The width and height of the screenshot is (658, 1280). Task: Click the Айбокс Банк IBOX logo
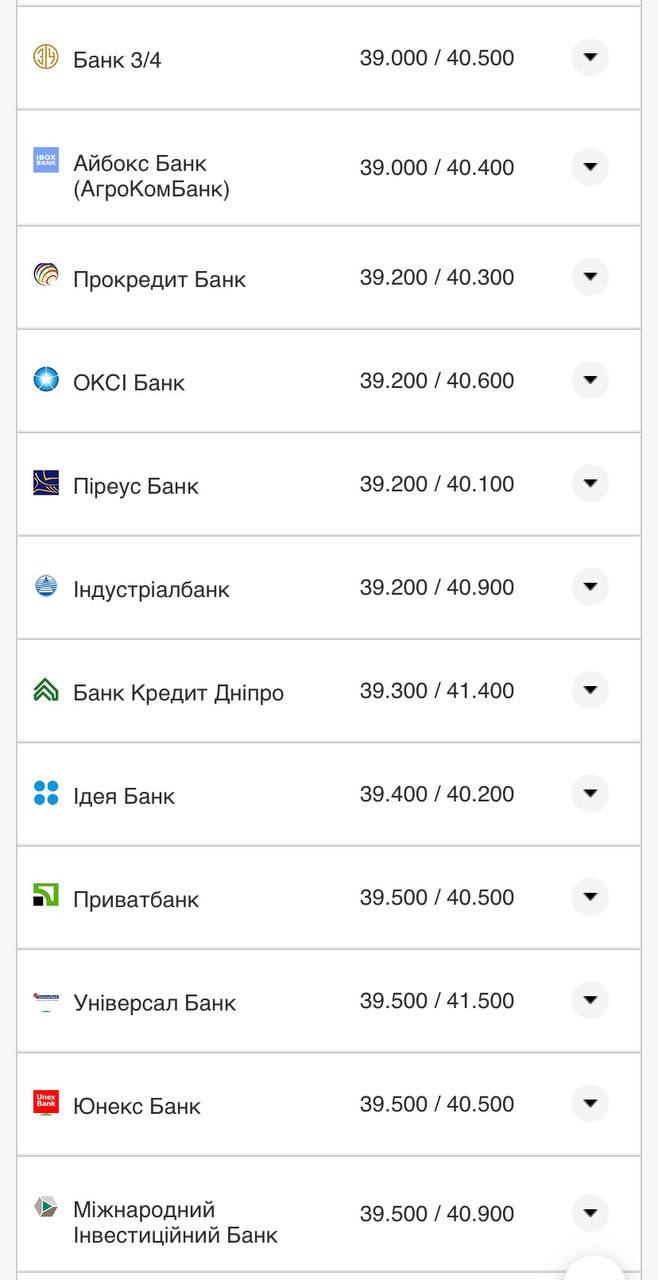tap(46, 161)
